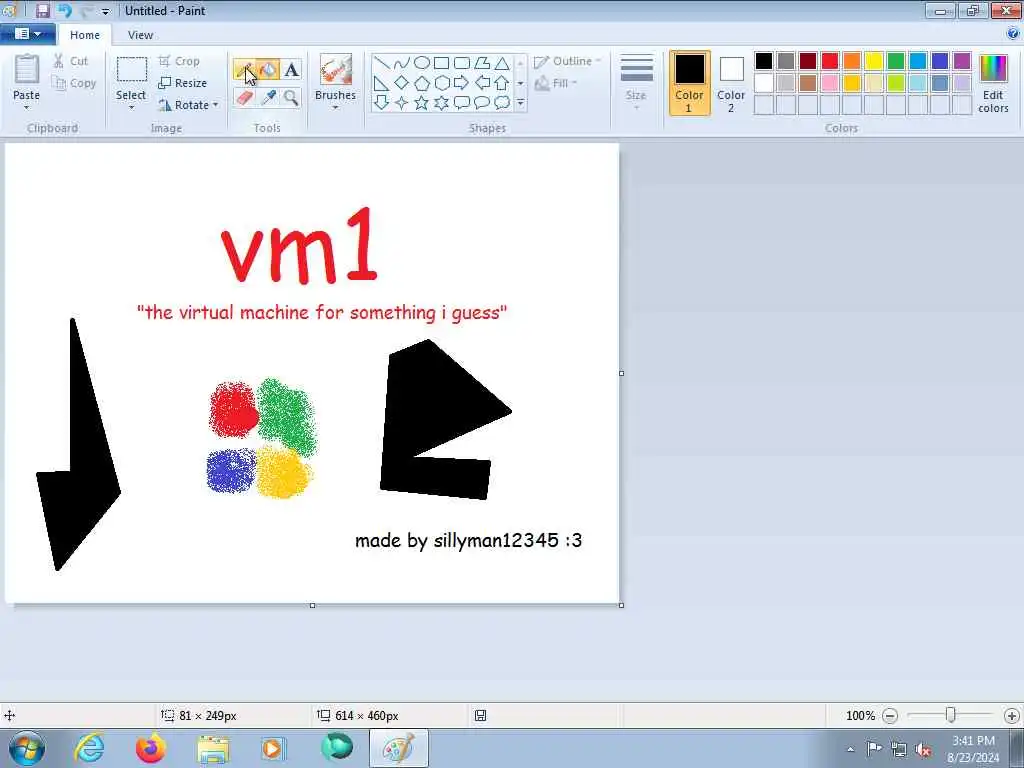This screenshot has height=768, width=1024.
Task: Choose the Right triangle shape
Action: coord(382,83)
